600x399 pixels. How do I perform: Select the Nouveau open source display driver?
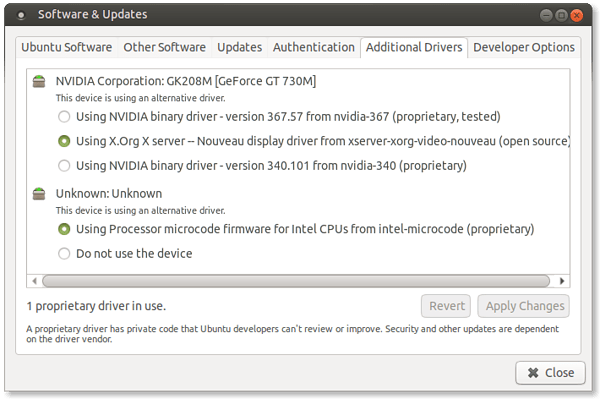coord(64,141)
